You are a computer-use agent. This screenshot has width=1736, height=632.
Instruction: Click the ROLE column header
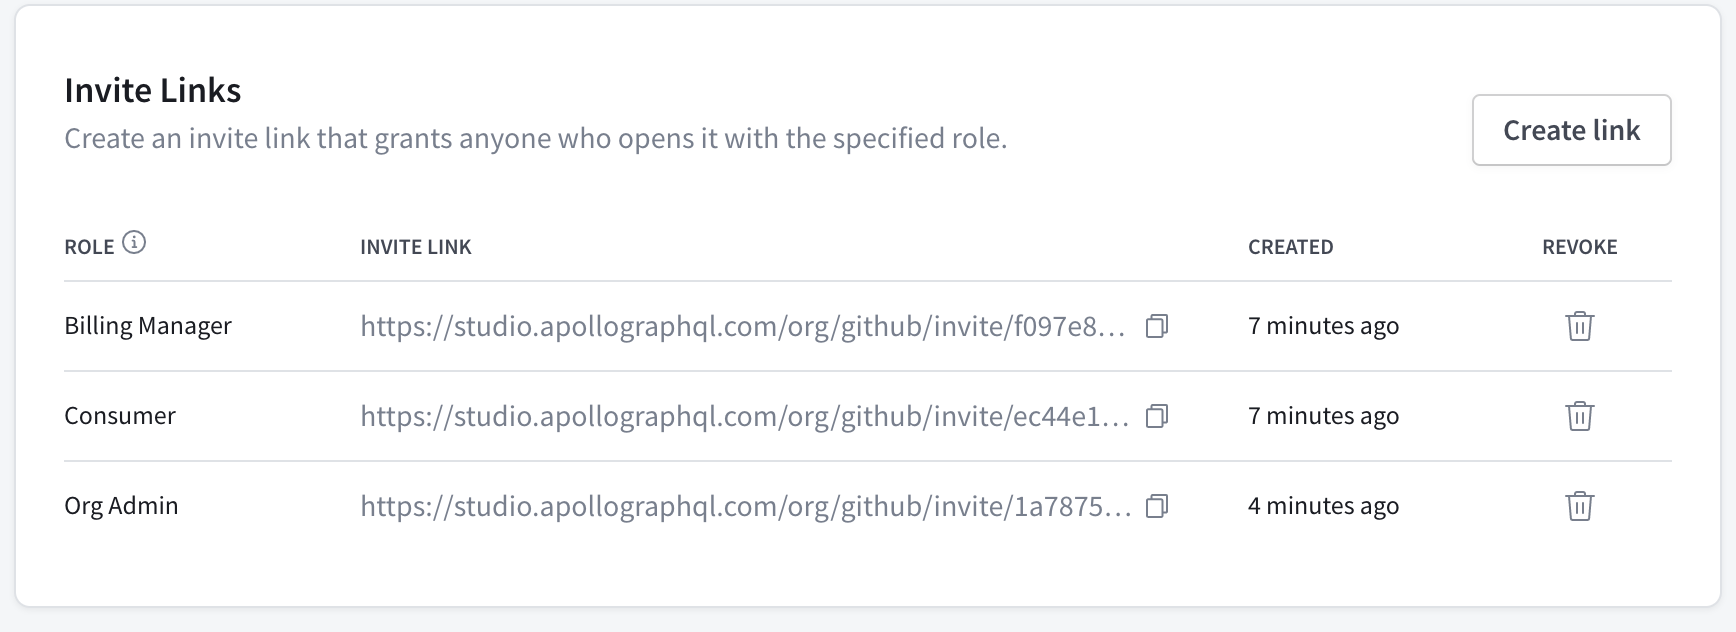coord(87,246)
